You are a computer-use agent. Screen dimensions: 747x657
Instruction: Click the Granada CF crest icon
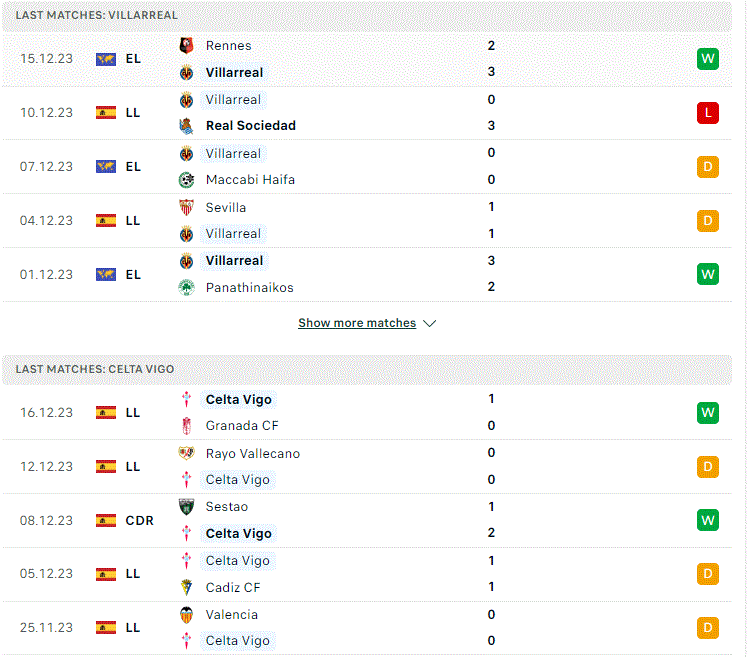pos(186,426)
